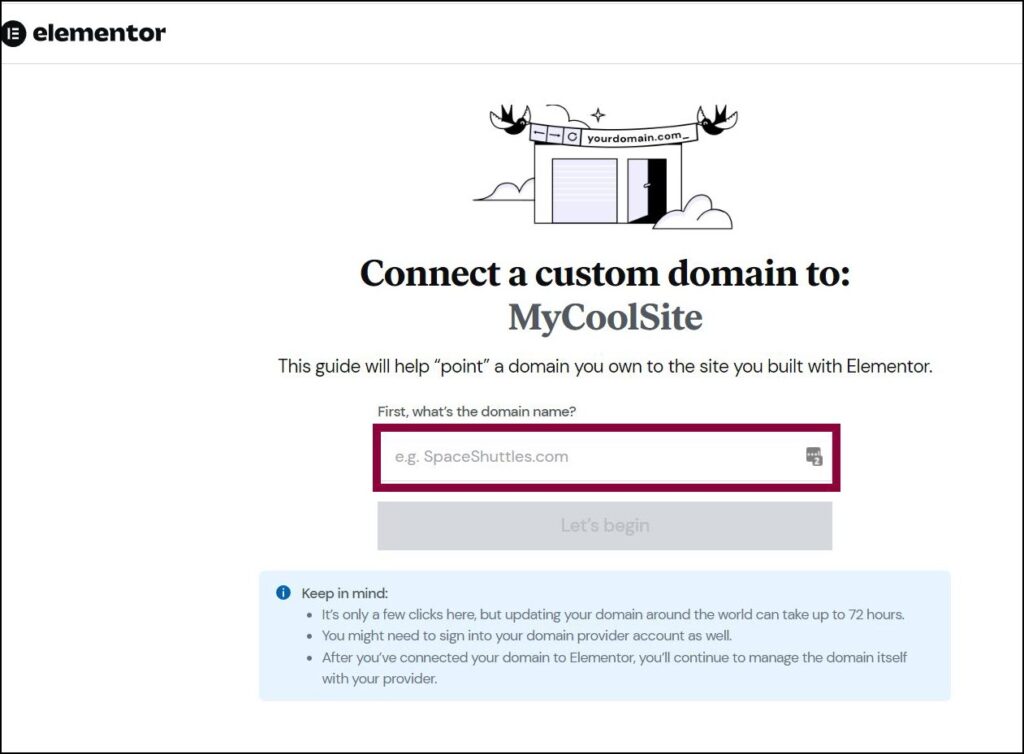Click the Elementor logo icon
Image resolution: width=1024 pixels, height=754 pixels.
pyautogui.click(x=14, y=32)
